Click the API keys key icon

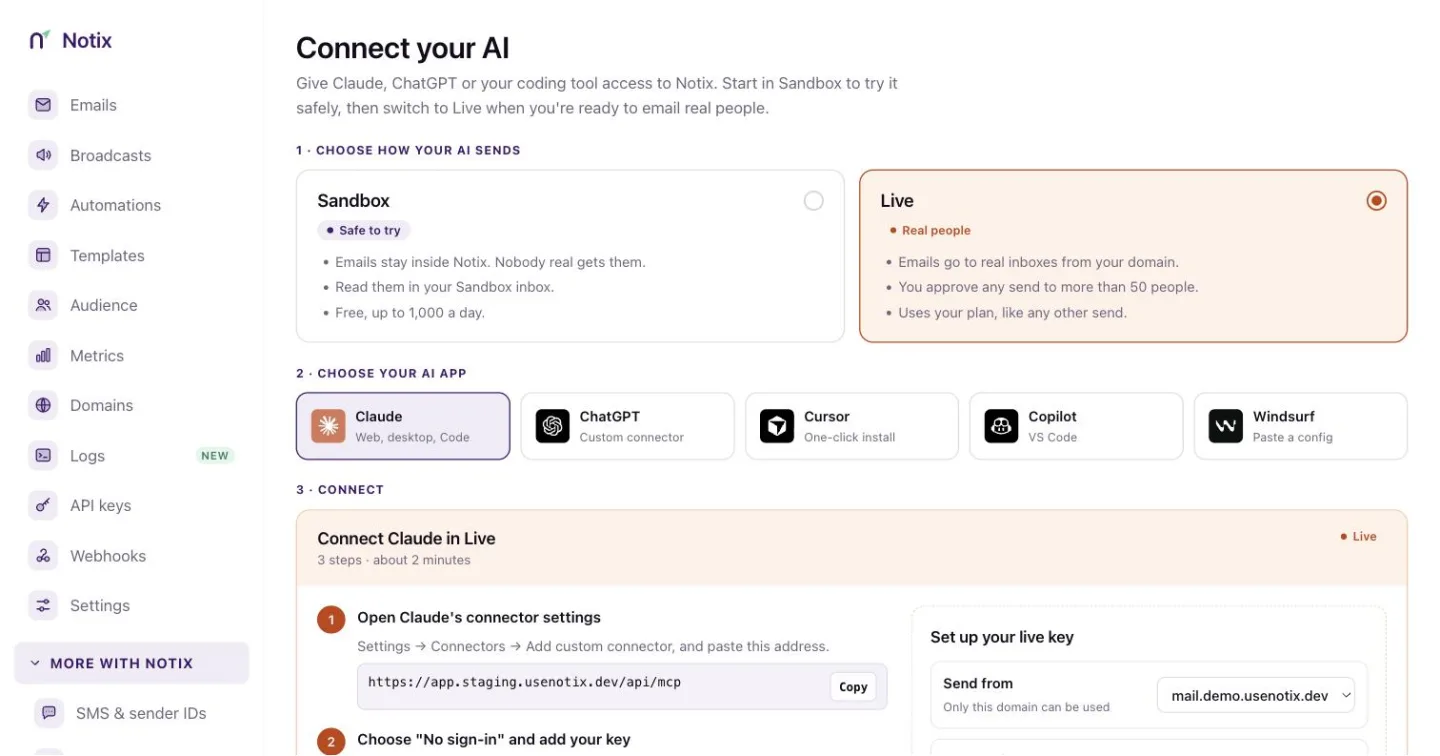point(43,505)
